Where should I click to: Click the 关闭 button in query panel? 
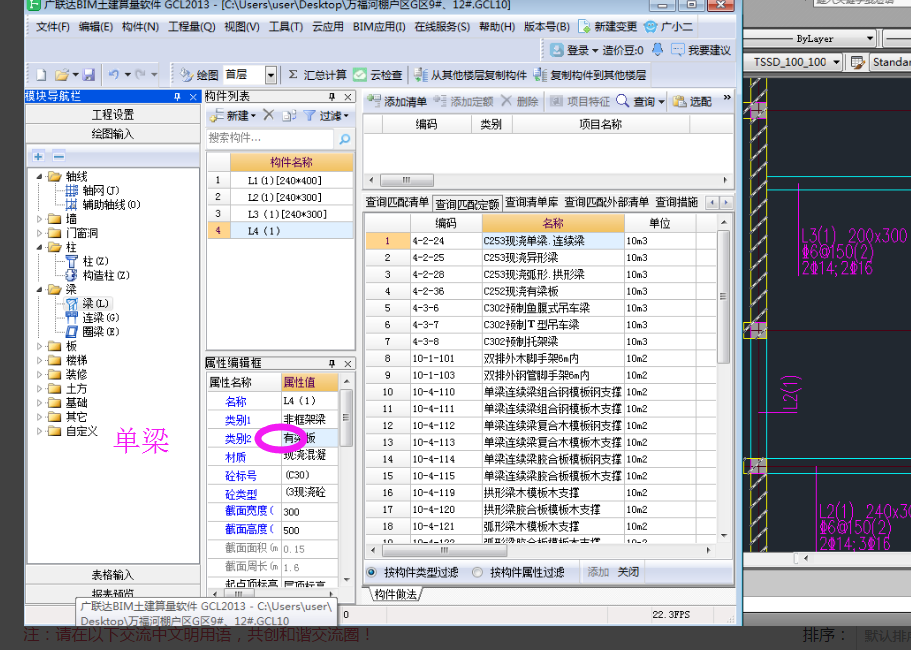tap(628, 572)
